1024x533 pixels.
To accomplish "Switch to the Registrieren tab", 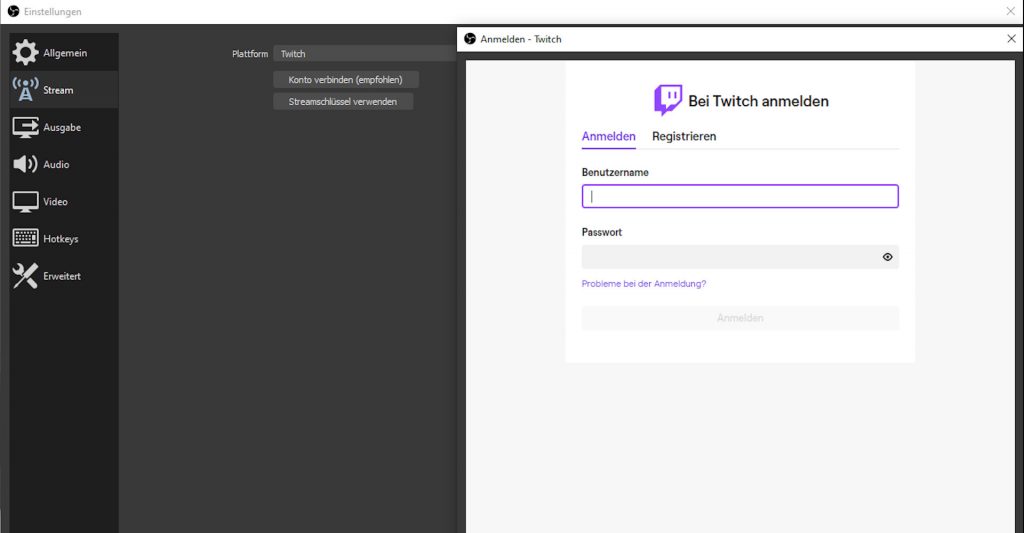I will [684, 136].
